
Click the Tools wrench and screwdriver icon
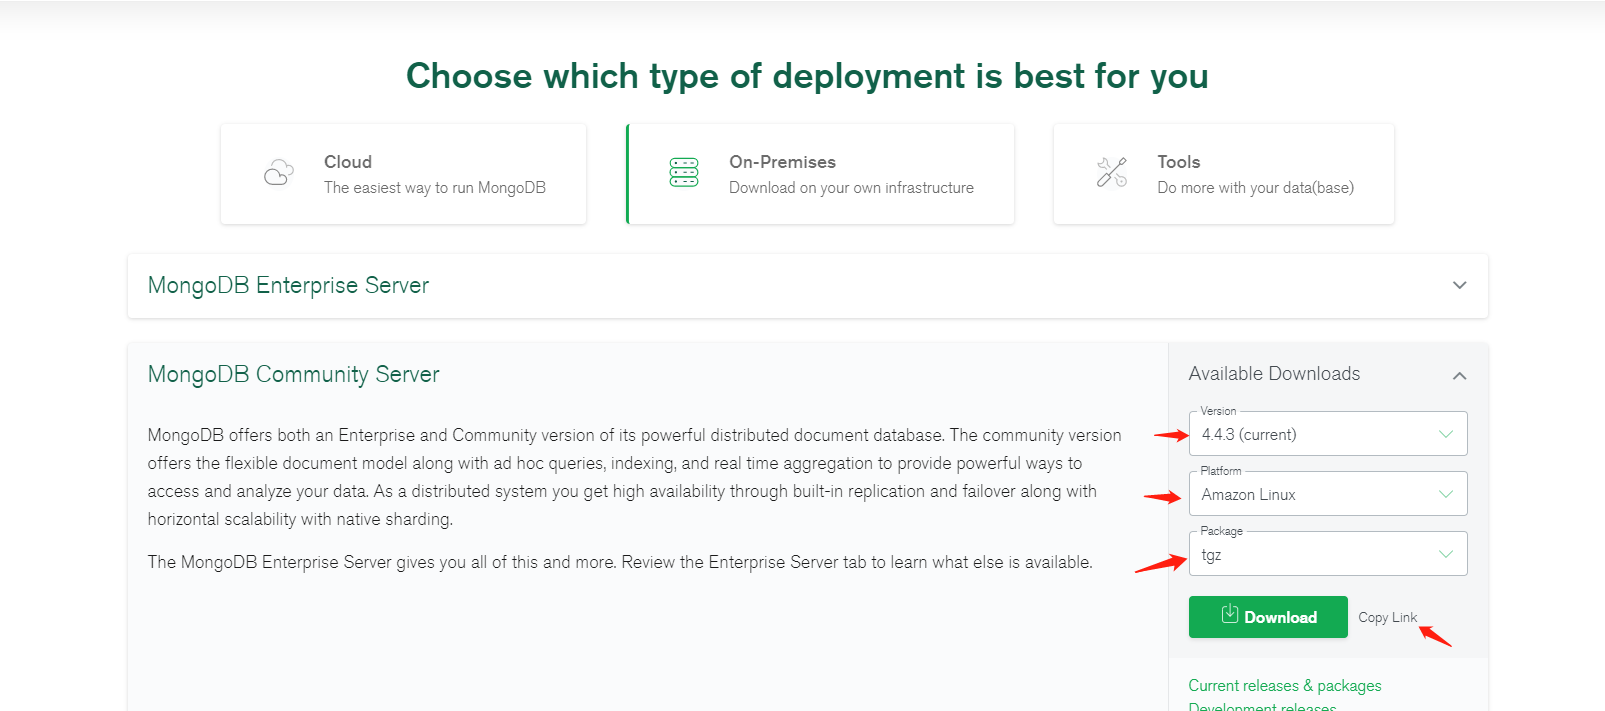[1111, 172]
